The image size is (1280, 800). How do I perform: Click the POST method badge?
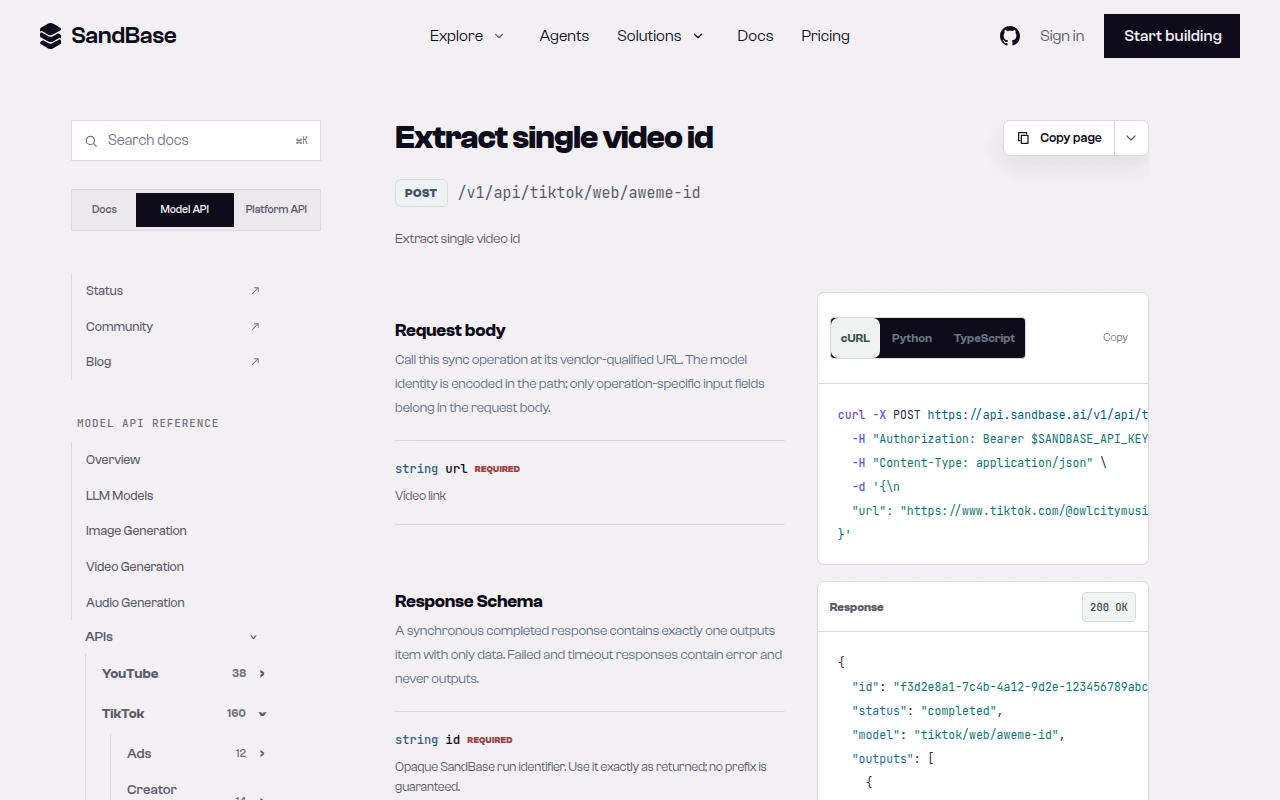pyautogui.click(x=421, y=193)
